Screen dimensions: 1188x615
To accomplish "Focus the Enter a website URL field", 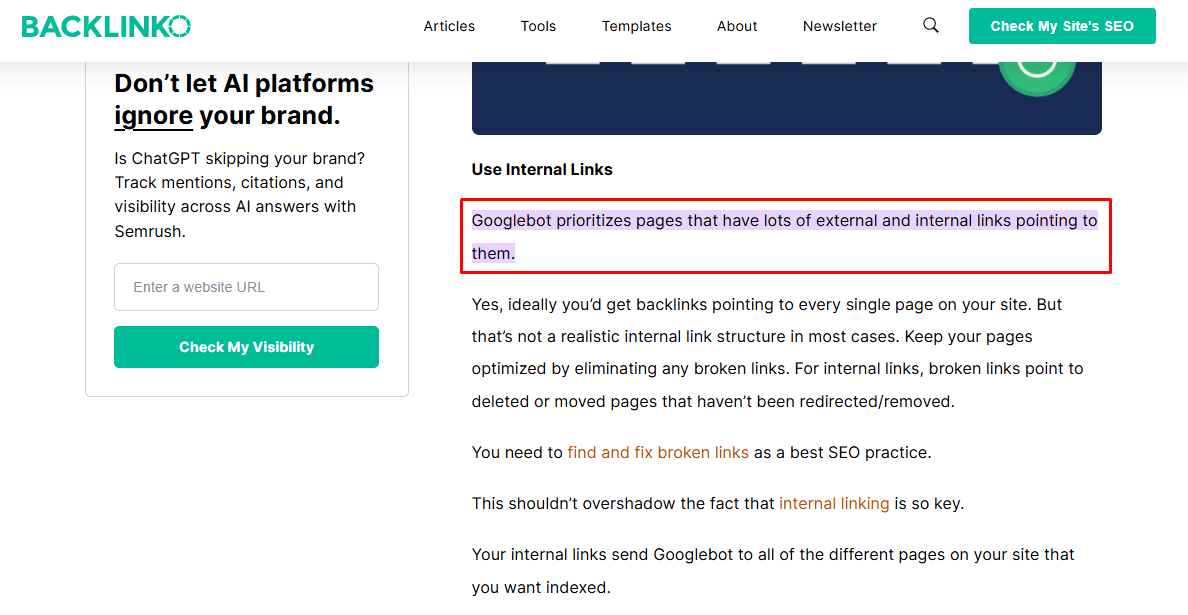I will tap(246, 287).
